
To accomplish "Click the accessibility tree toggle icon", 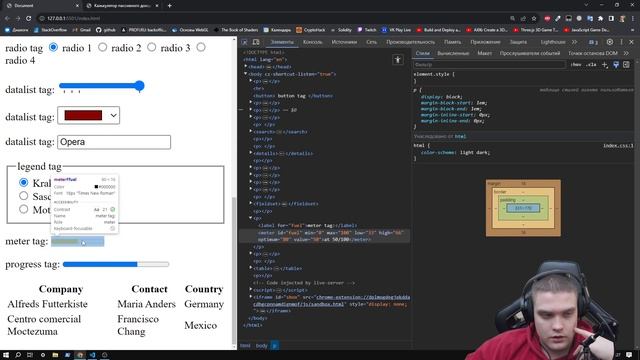I will 398,60.
